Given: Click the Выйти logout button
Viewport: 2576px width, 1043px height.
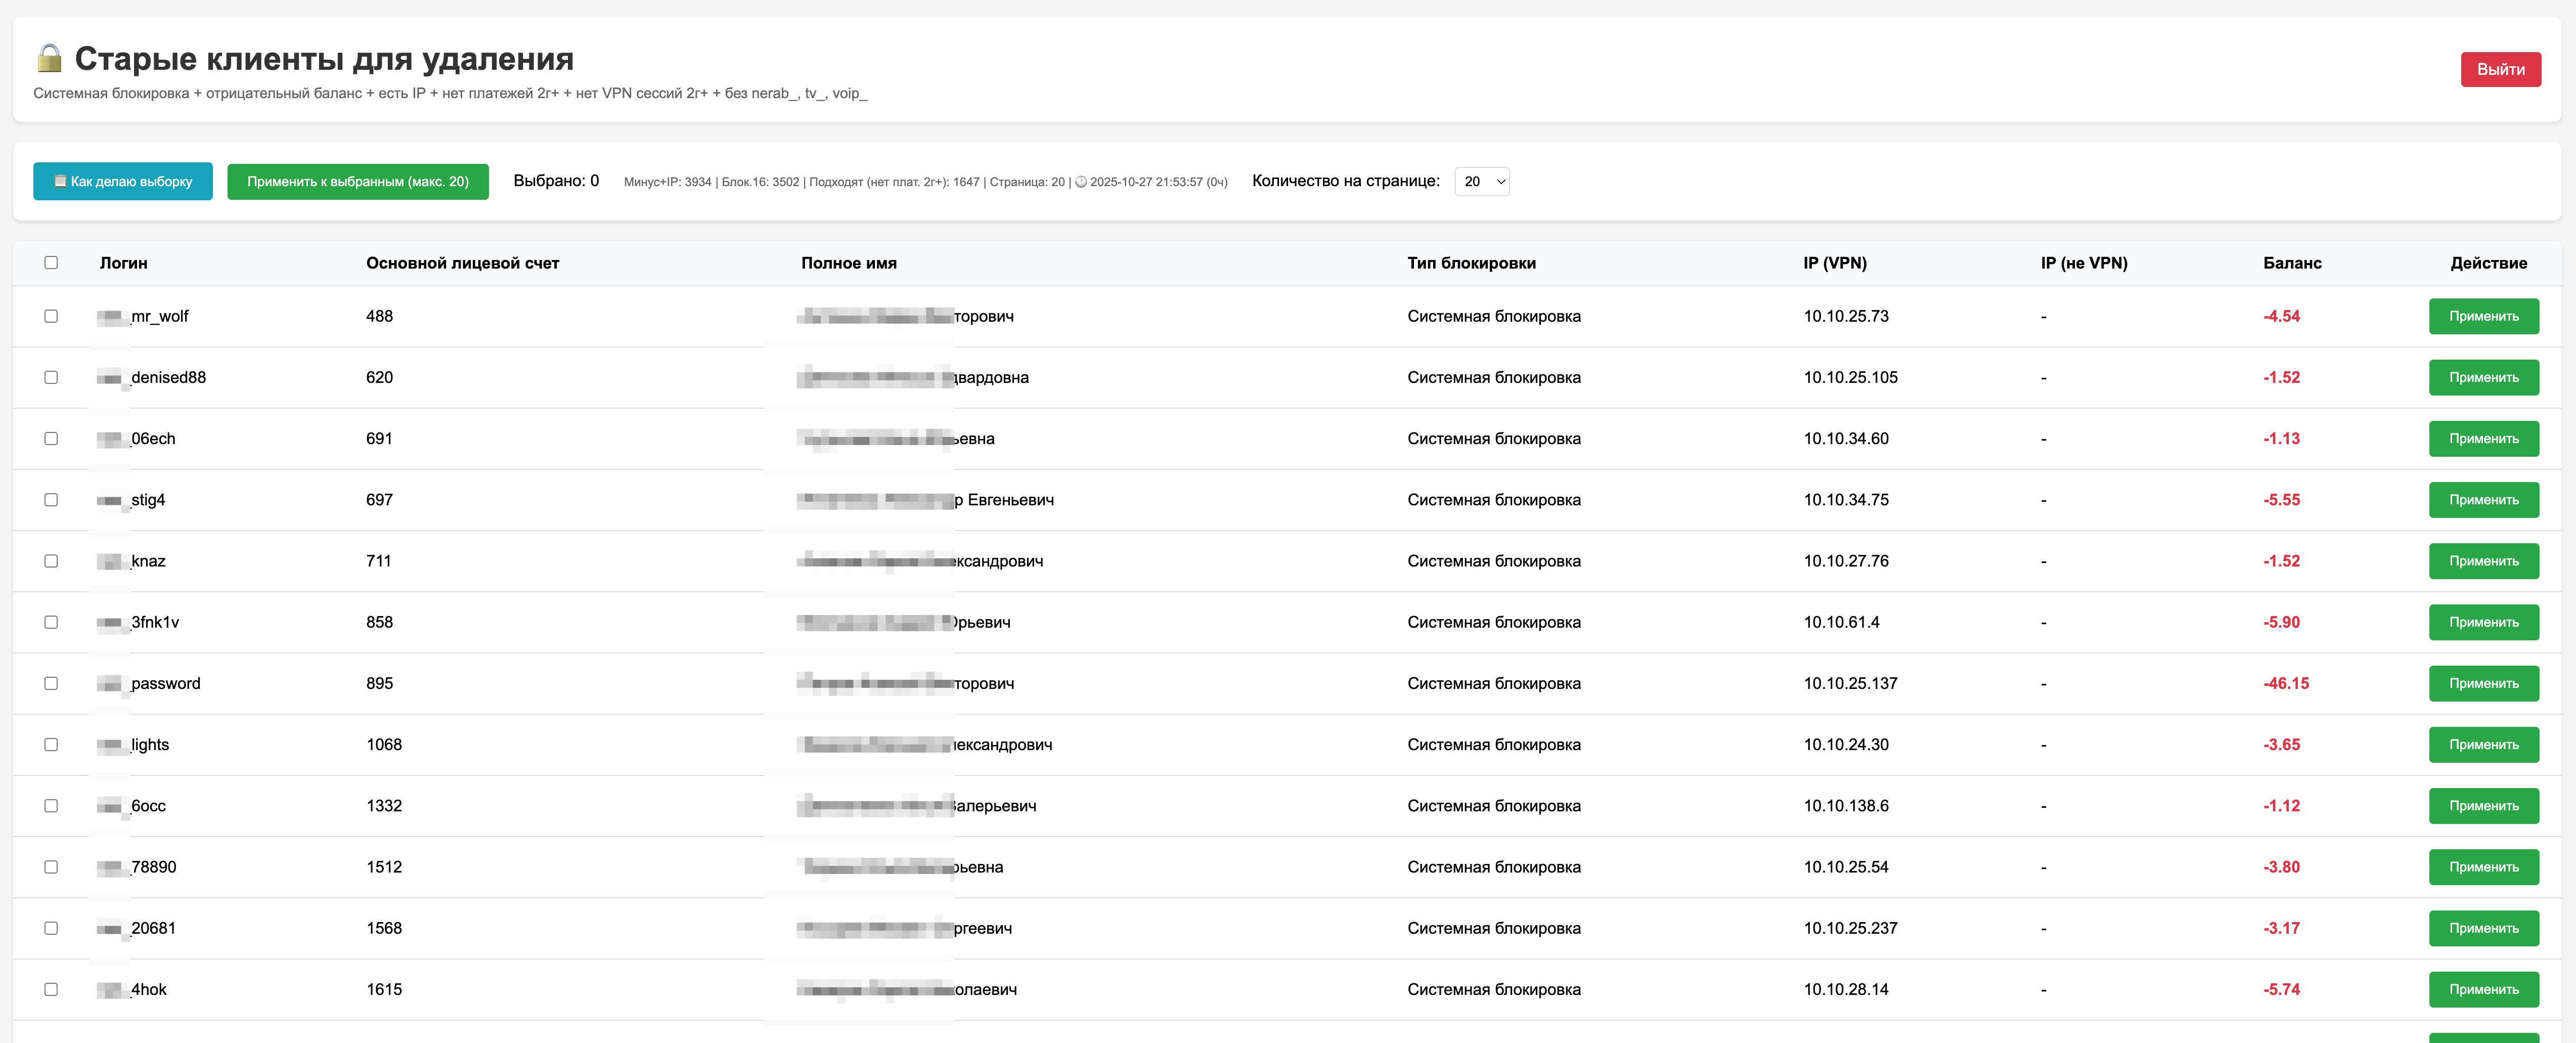Looking at the screenshot, I should click(2500, 69).
